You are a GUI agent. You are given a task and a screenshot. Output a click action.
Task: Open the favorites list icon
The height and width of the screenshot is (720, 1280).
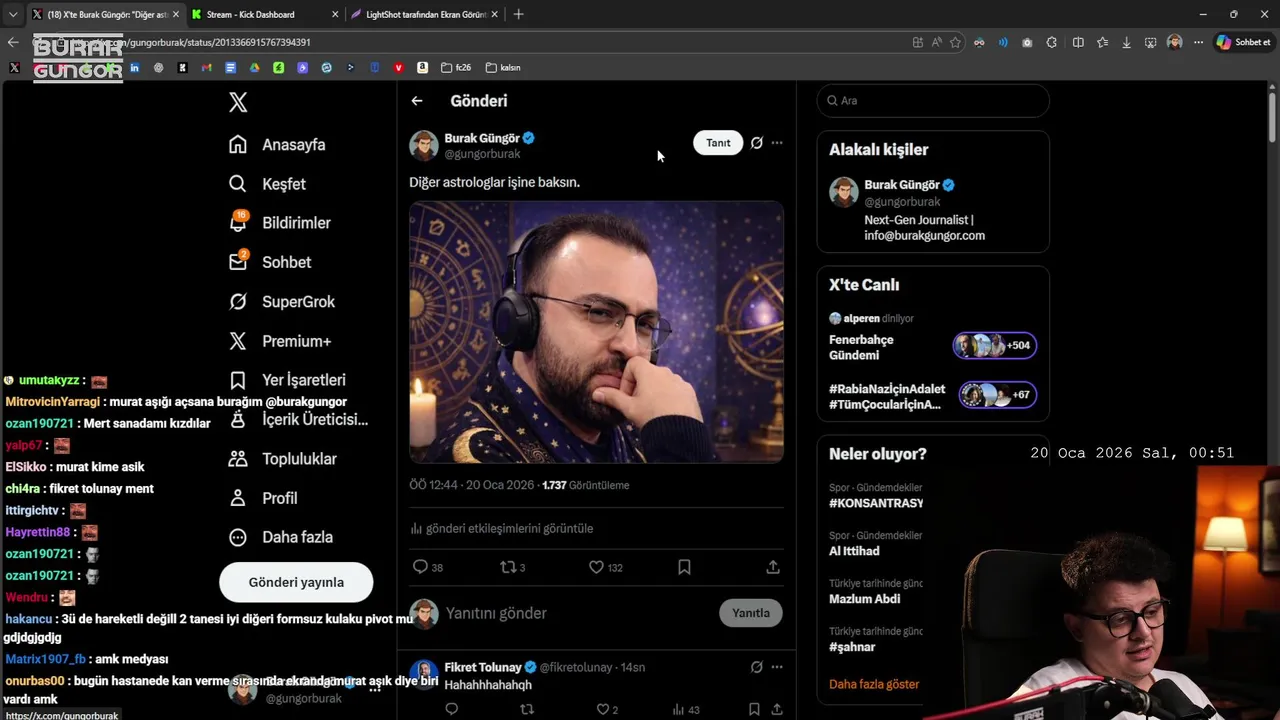pyautogui.click(x=1102, y=42)
